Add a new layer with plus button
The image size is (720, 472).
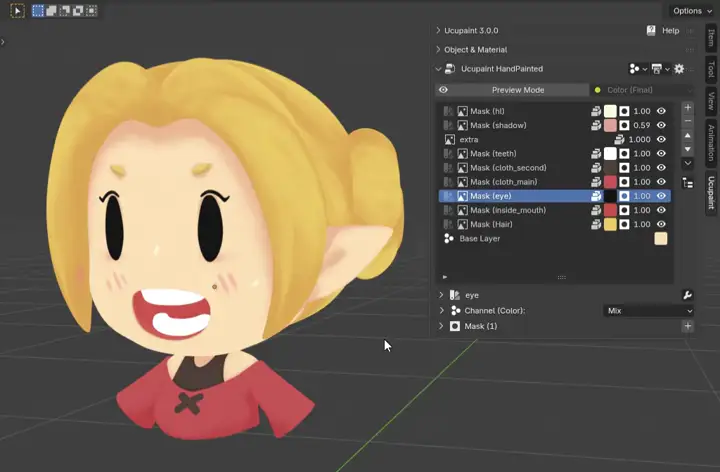coord(688,107)
